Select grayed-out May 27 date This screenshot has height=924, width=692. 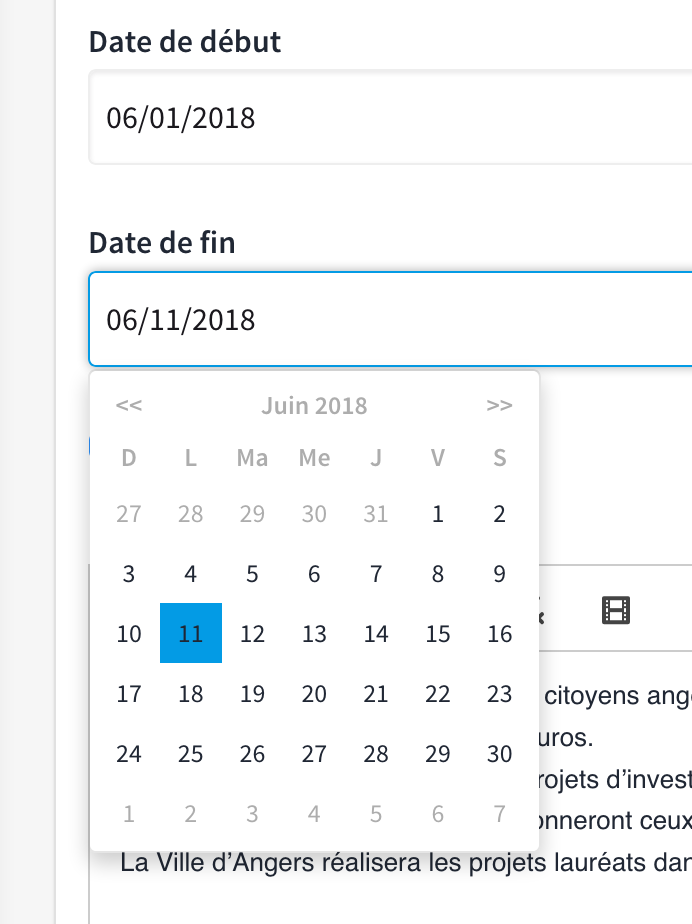[x=129, y=514]
